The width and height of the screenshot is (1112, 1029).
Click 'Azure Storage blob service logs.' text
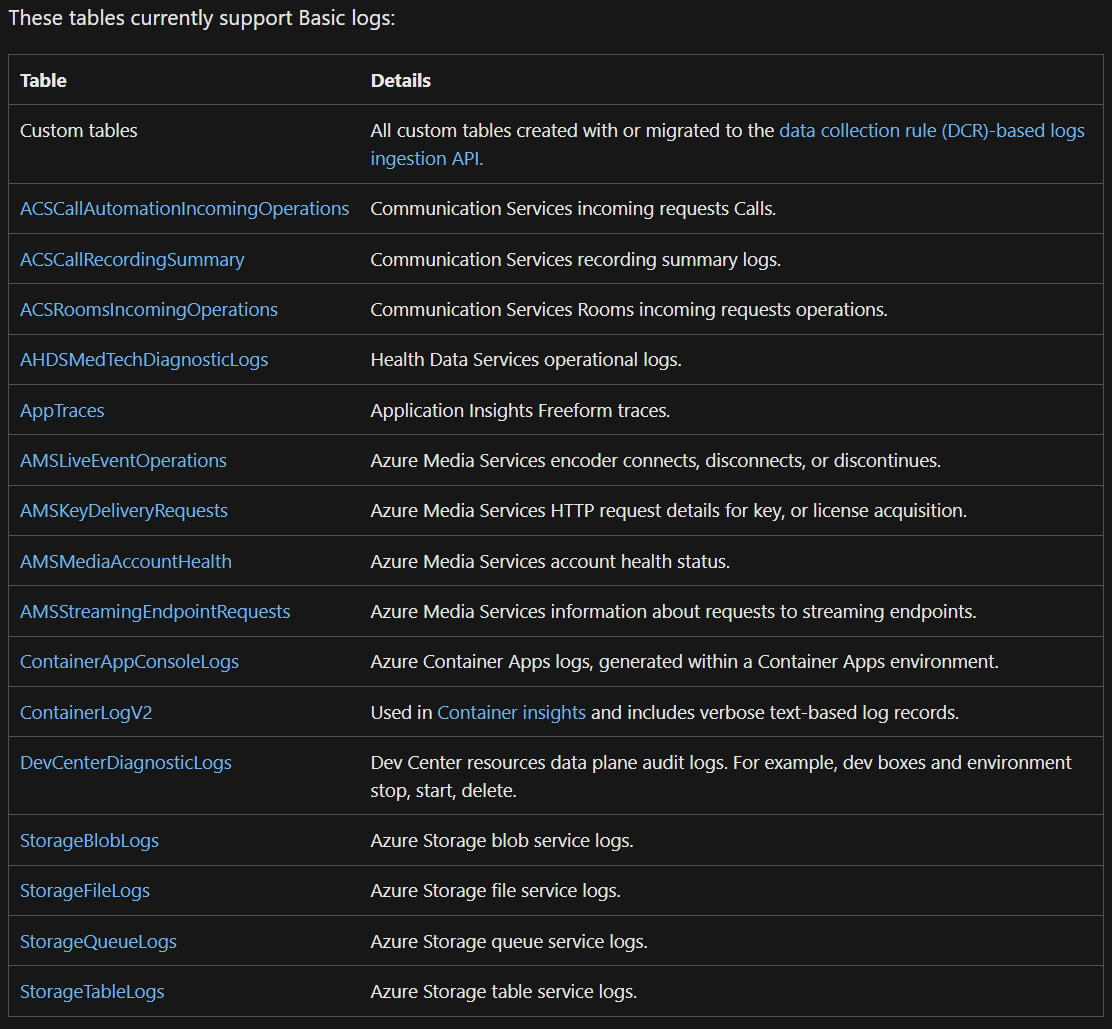(502, 841)
